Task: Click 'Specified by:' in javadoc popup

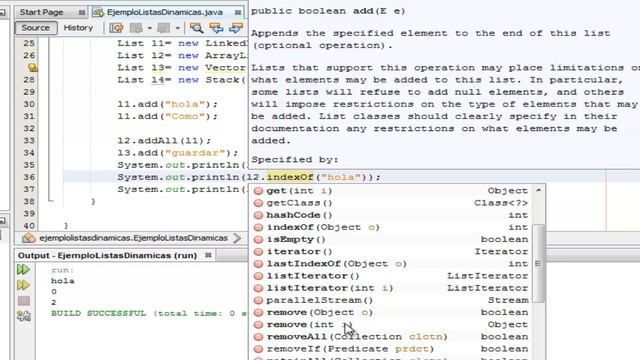Action: (295, 160)
